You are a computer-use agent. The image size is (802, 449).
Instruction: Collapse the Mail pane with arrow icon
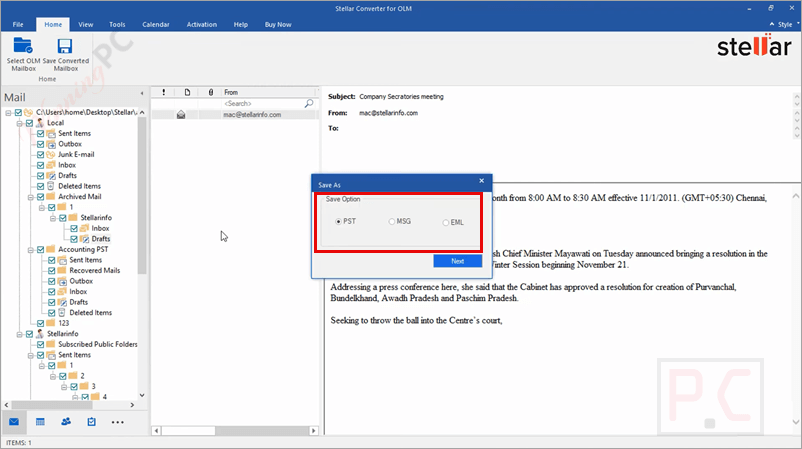[x=142, y=93]
